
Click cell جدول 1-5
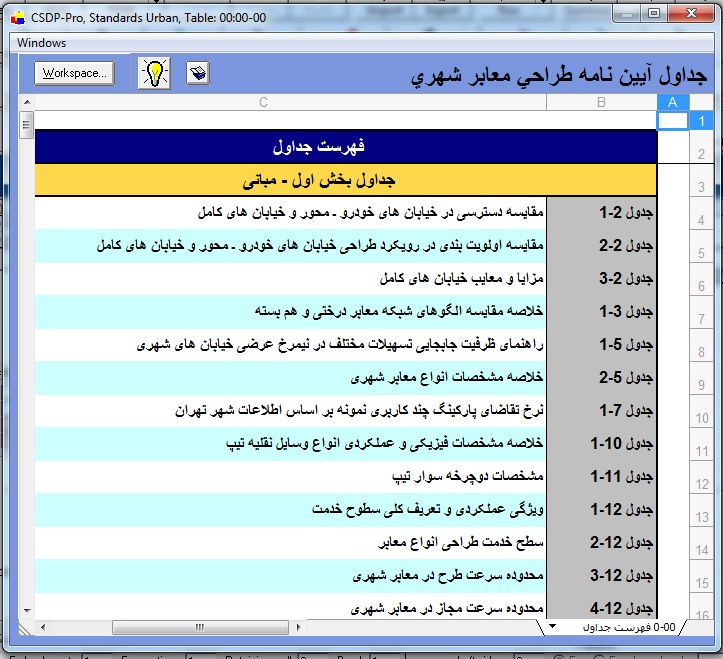[602, 344]
